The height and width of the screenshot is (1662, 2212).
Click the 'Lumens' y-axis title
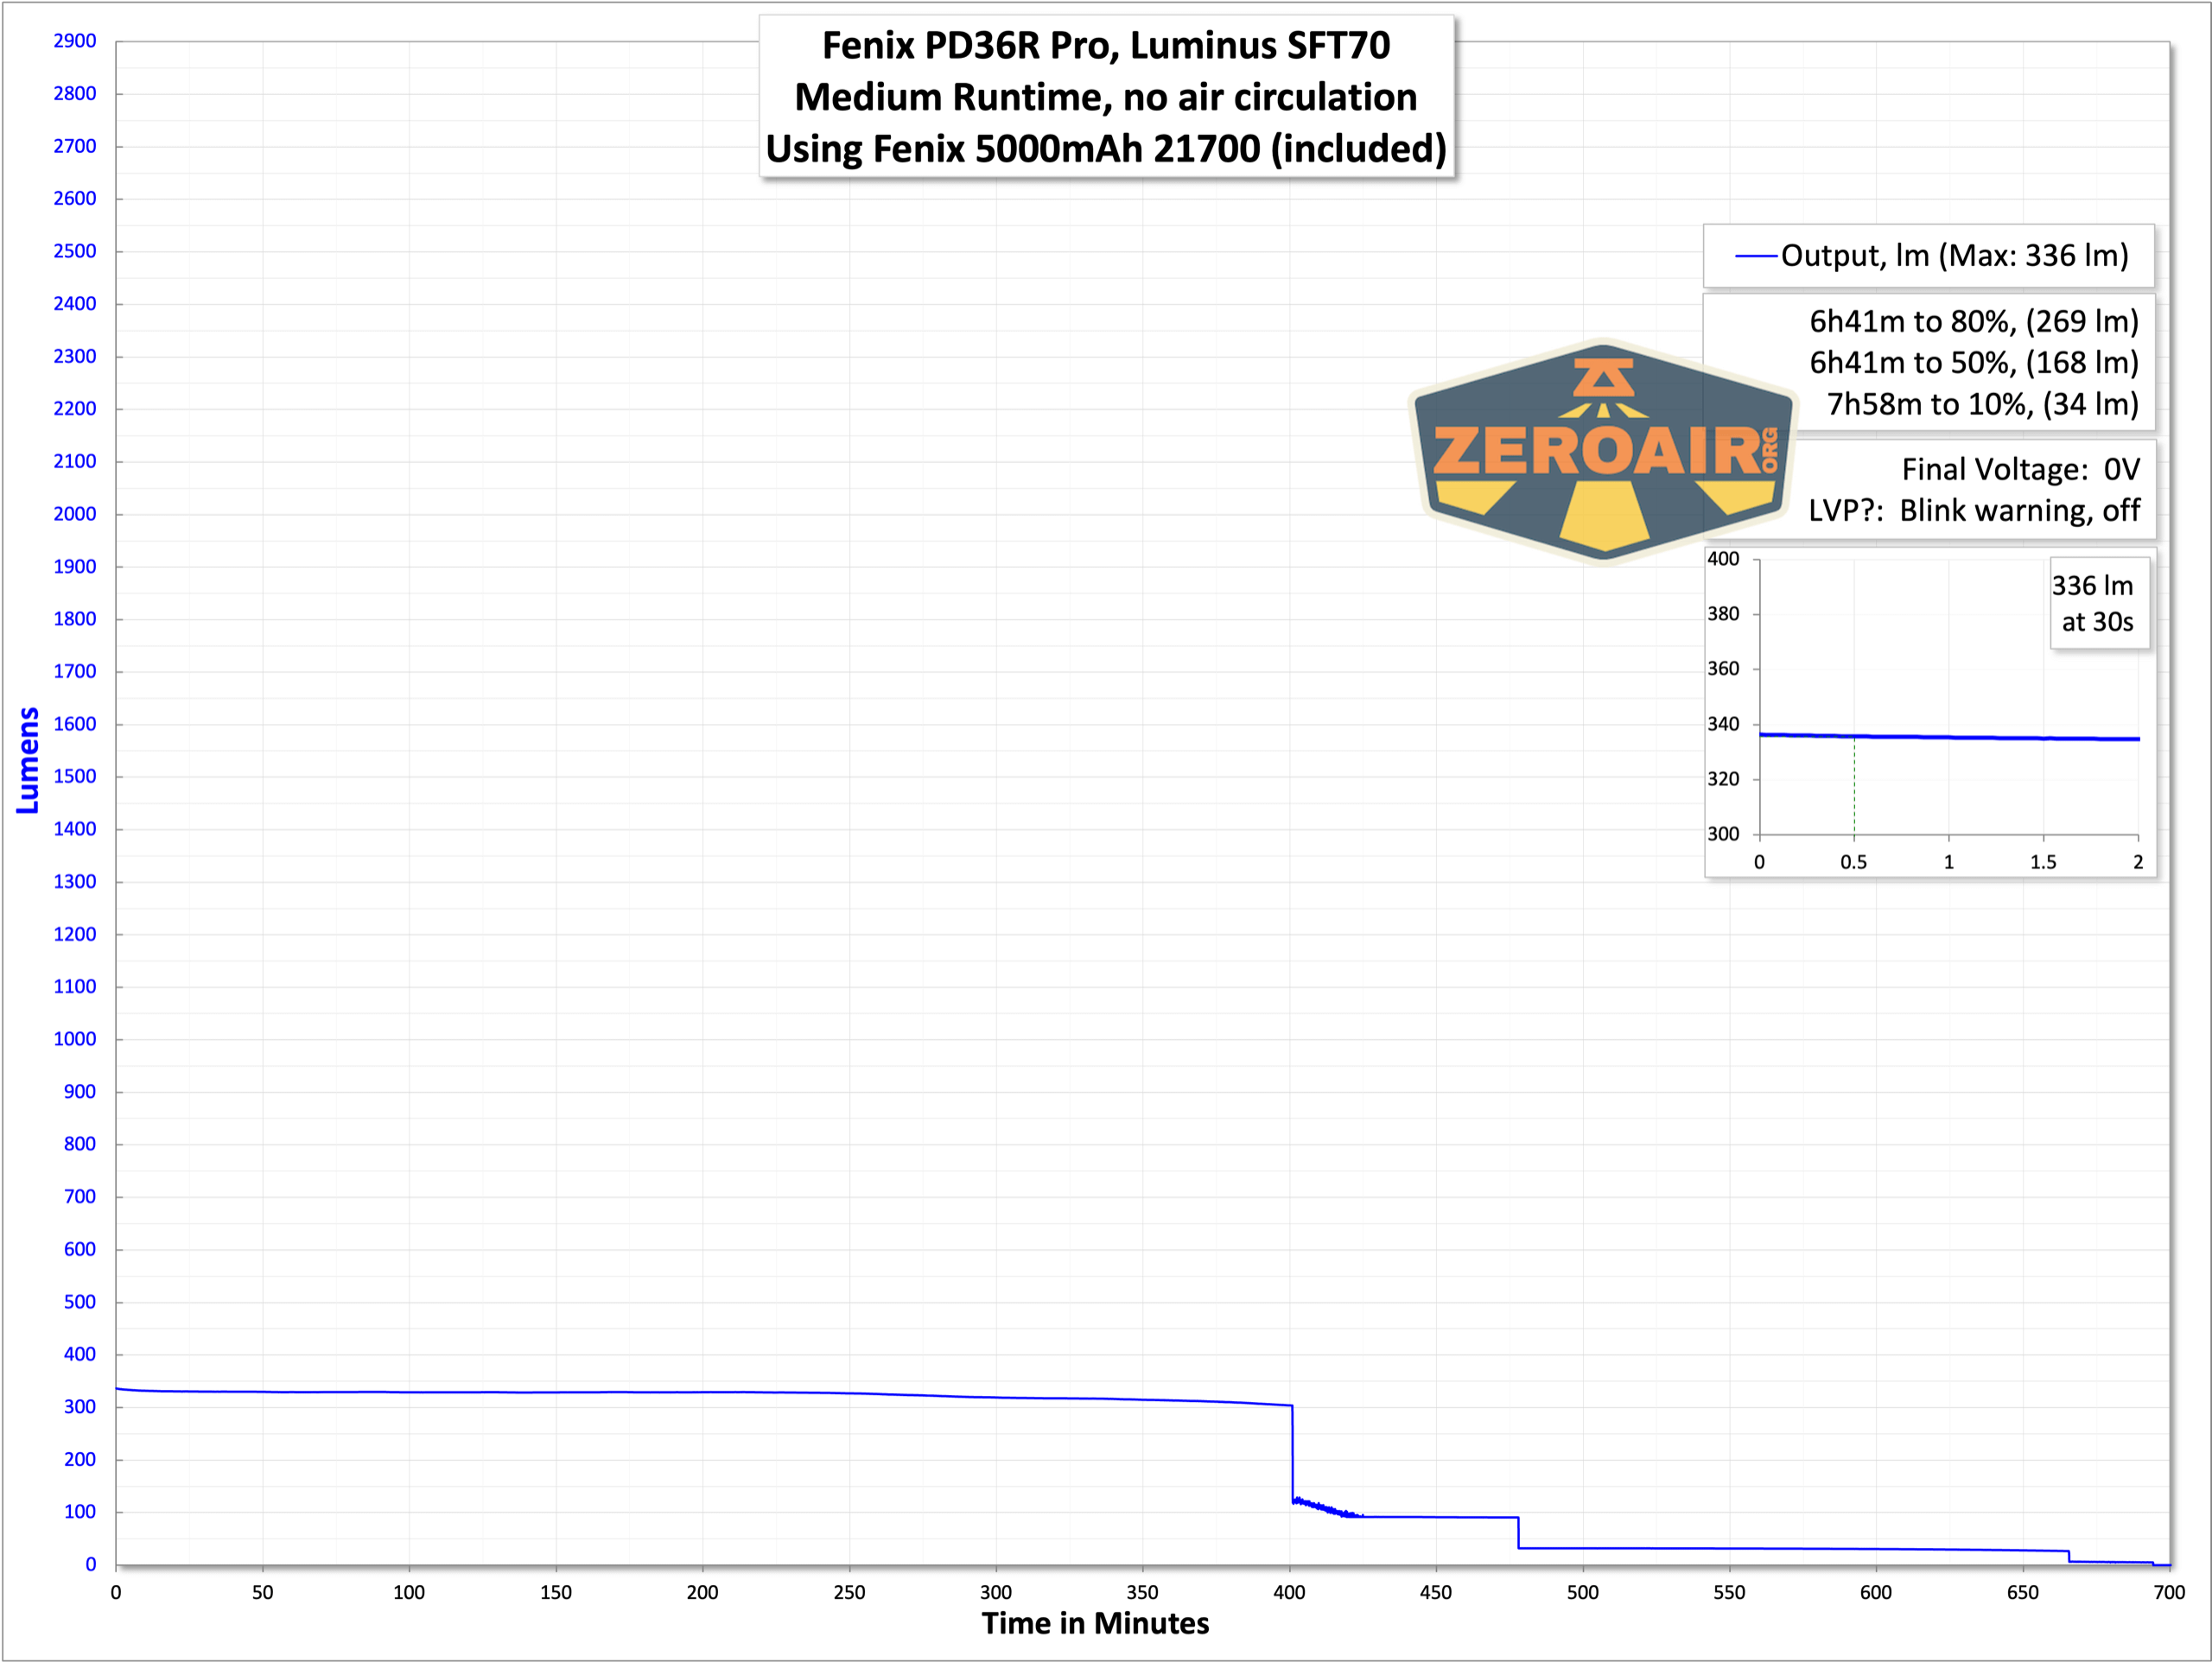pyautogui.click(x=28, y=760)
